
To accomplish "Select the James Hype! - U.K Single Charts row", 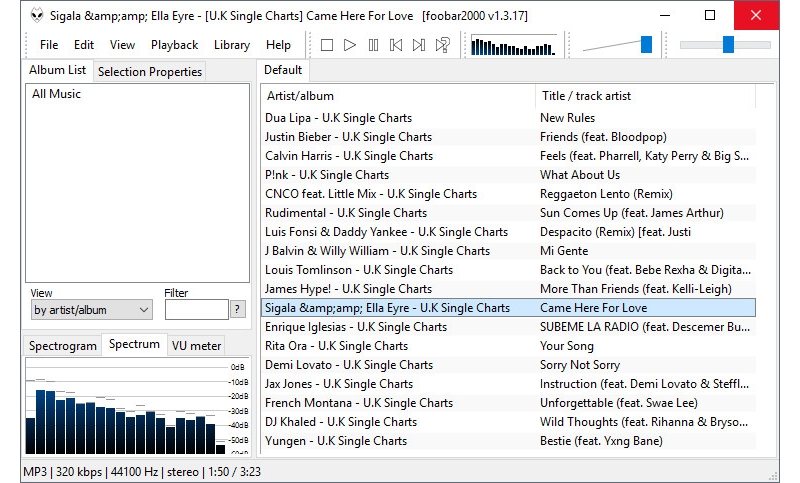I will click(509, 289).
